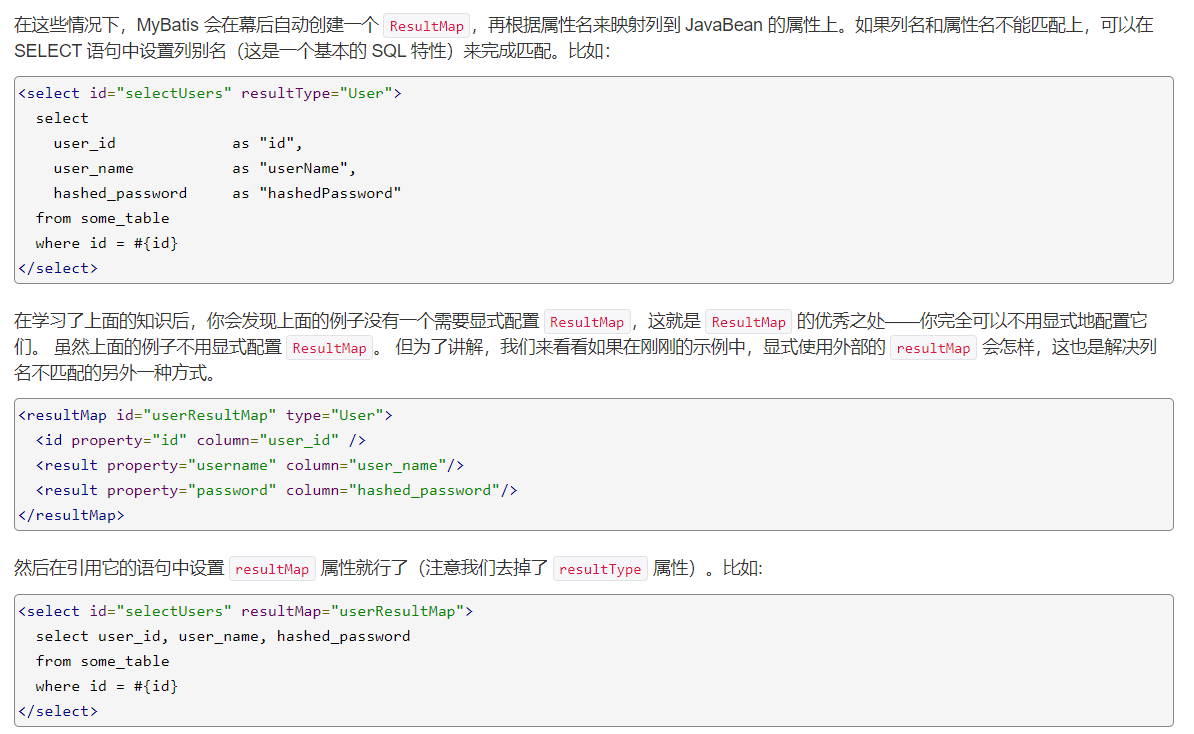
Task: Click the user_id as "id" line
Action: tap(178, 143)
